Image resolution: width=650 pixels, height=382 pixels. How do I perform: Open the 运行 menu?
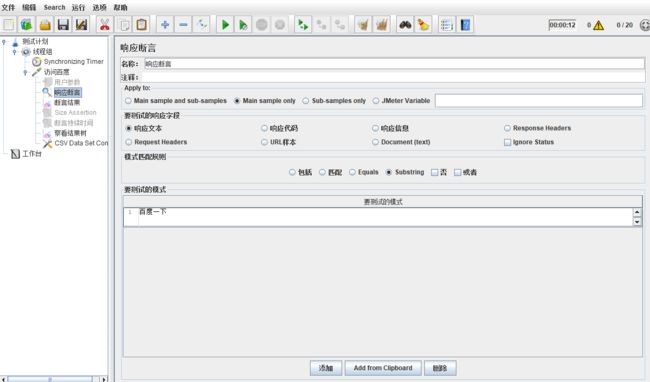click(x=78, y=7)
